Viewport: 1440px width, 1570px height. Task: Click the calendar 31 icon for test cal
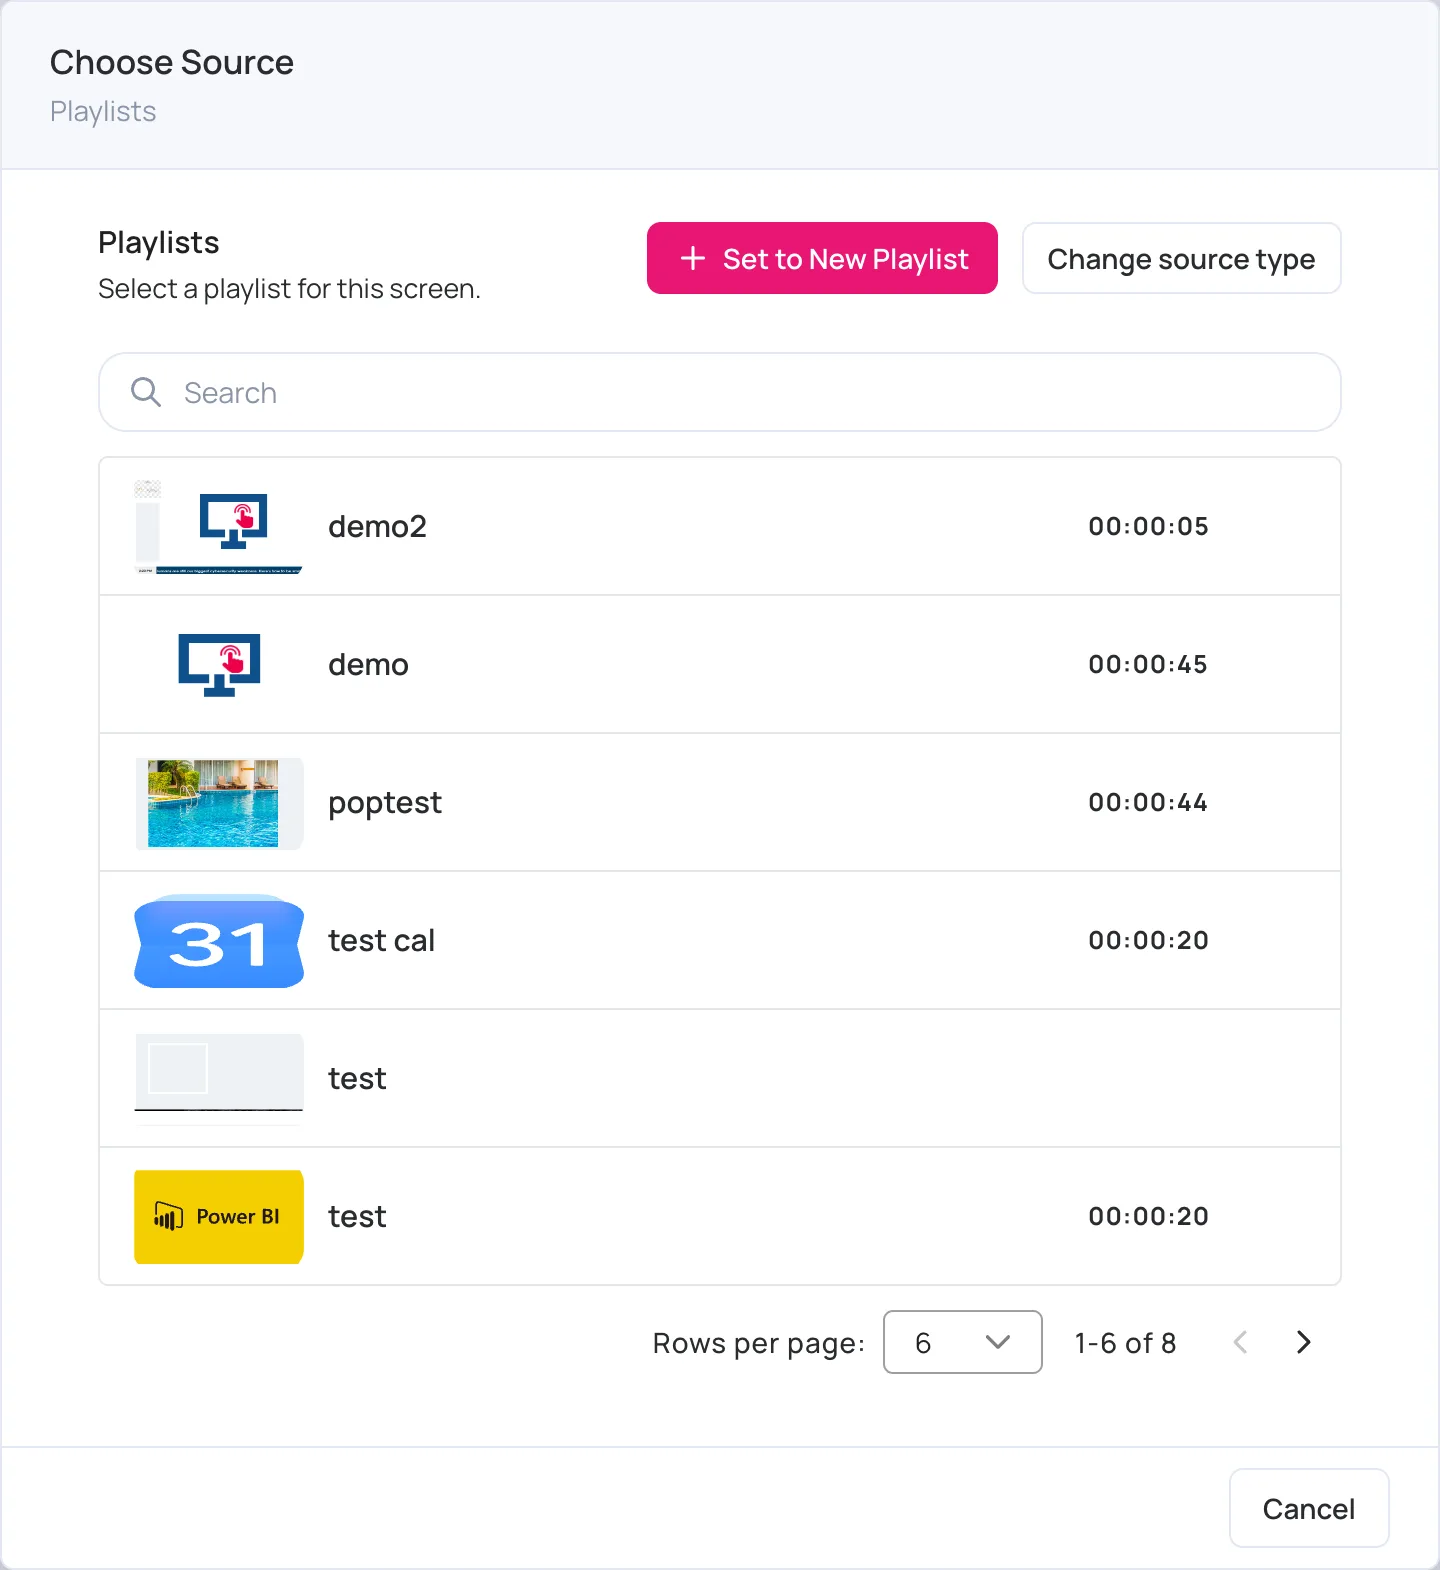point(219,941)
